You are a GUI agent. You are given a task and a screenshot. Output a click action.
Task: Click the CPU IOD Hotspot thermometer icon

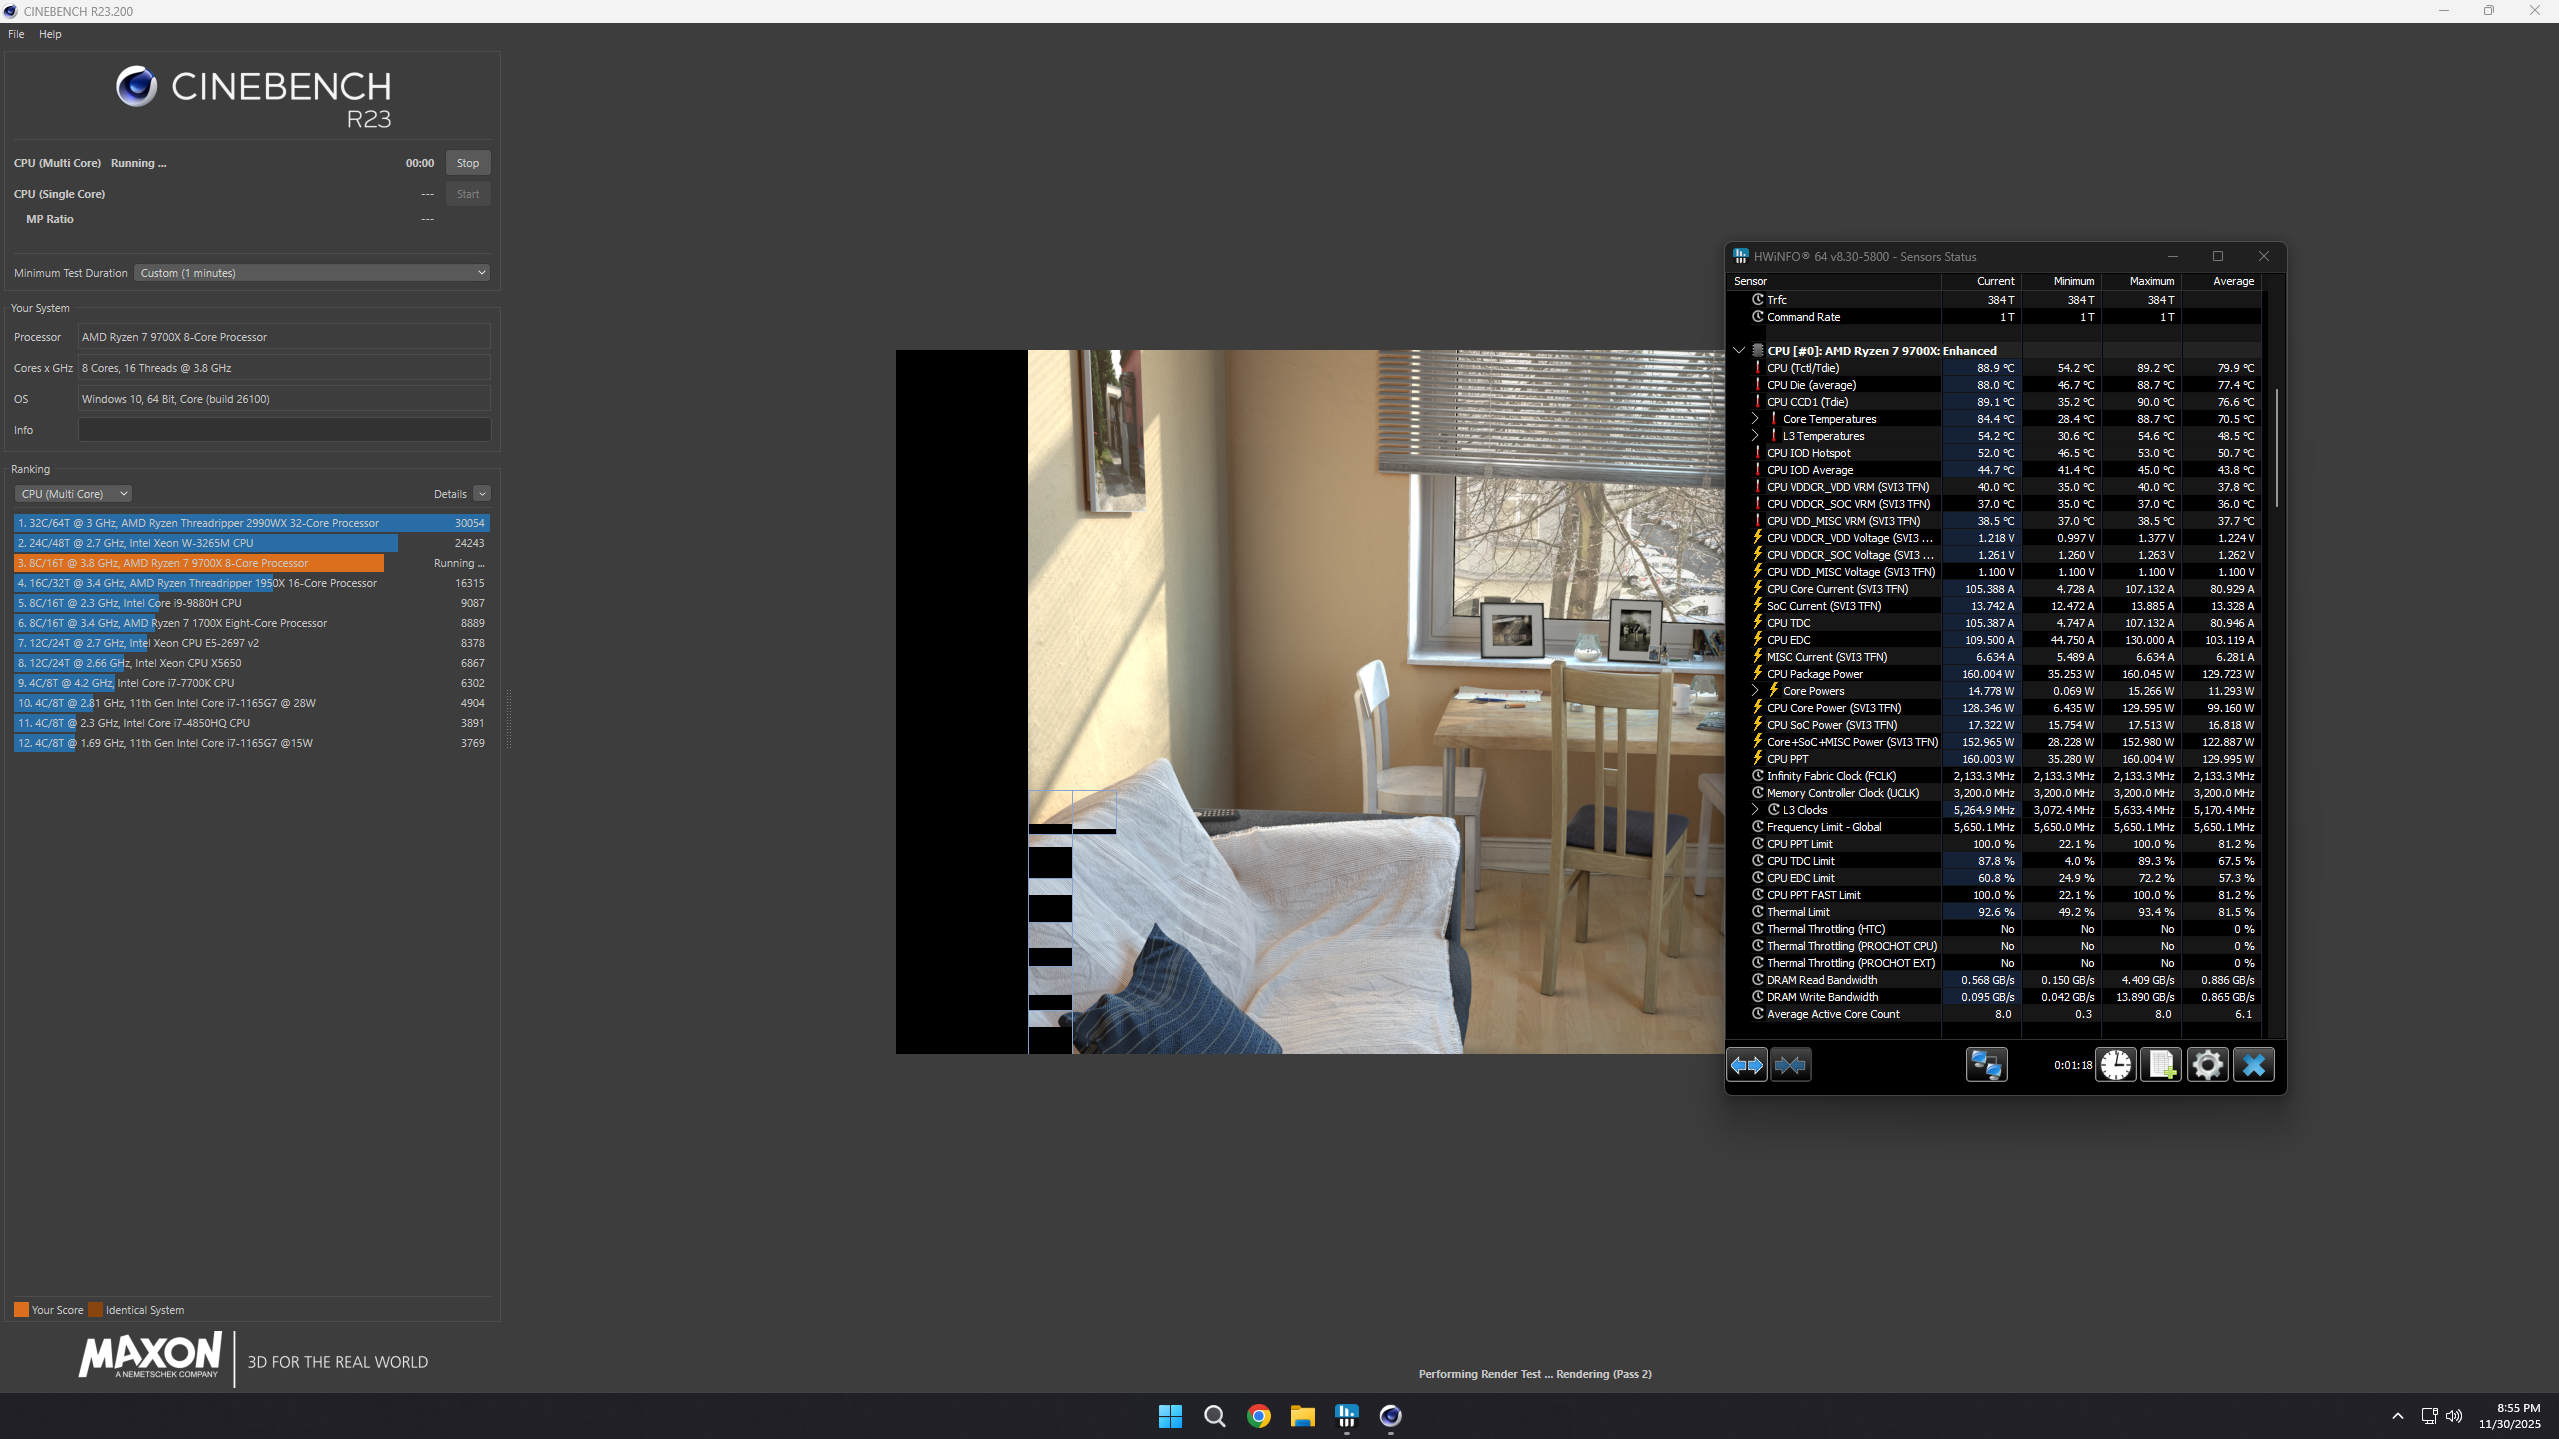(1758, 453)
